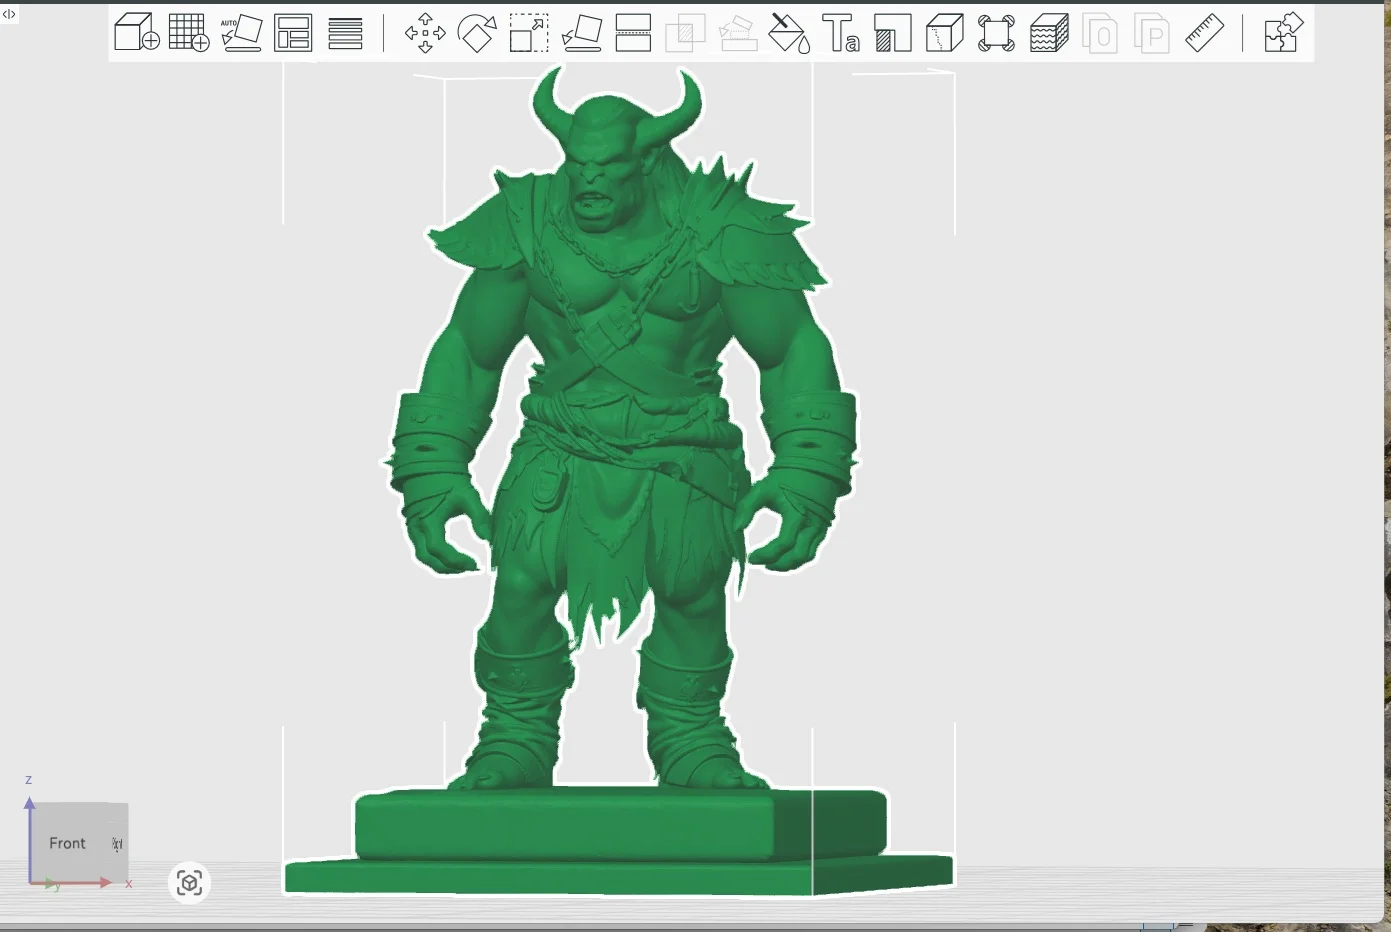Image resolution: width=1391 pixels, height=932 pixels.
Task: Open the Cut tool
Action: tap(633, 33)
